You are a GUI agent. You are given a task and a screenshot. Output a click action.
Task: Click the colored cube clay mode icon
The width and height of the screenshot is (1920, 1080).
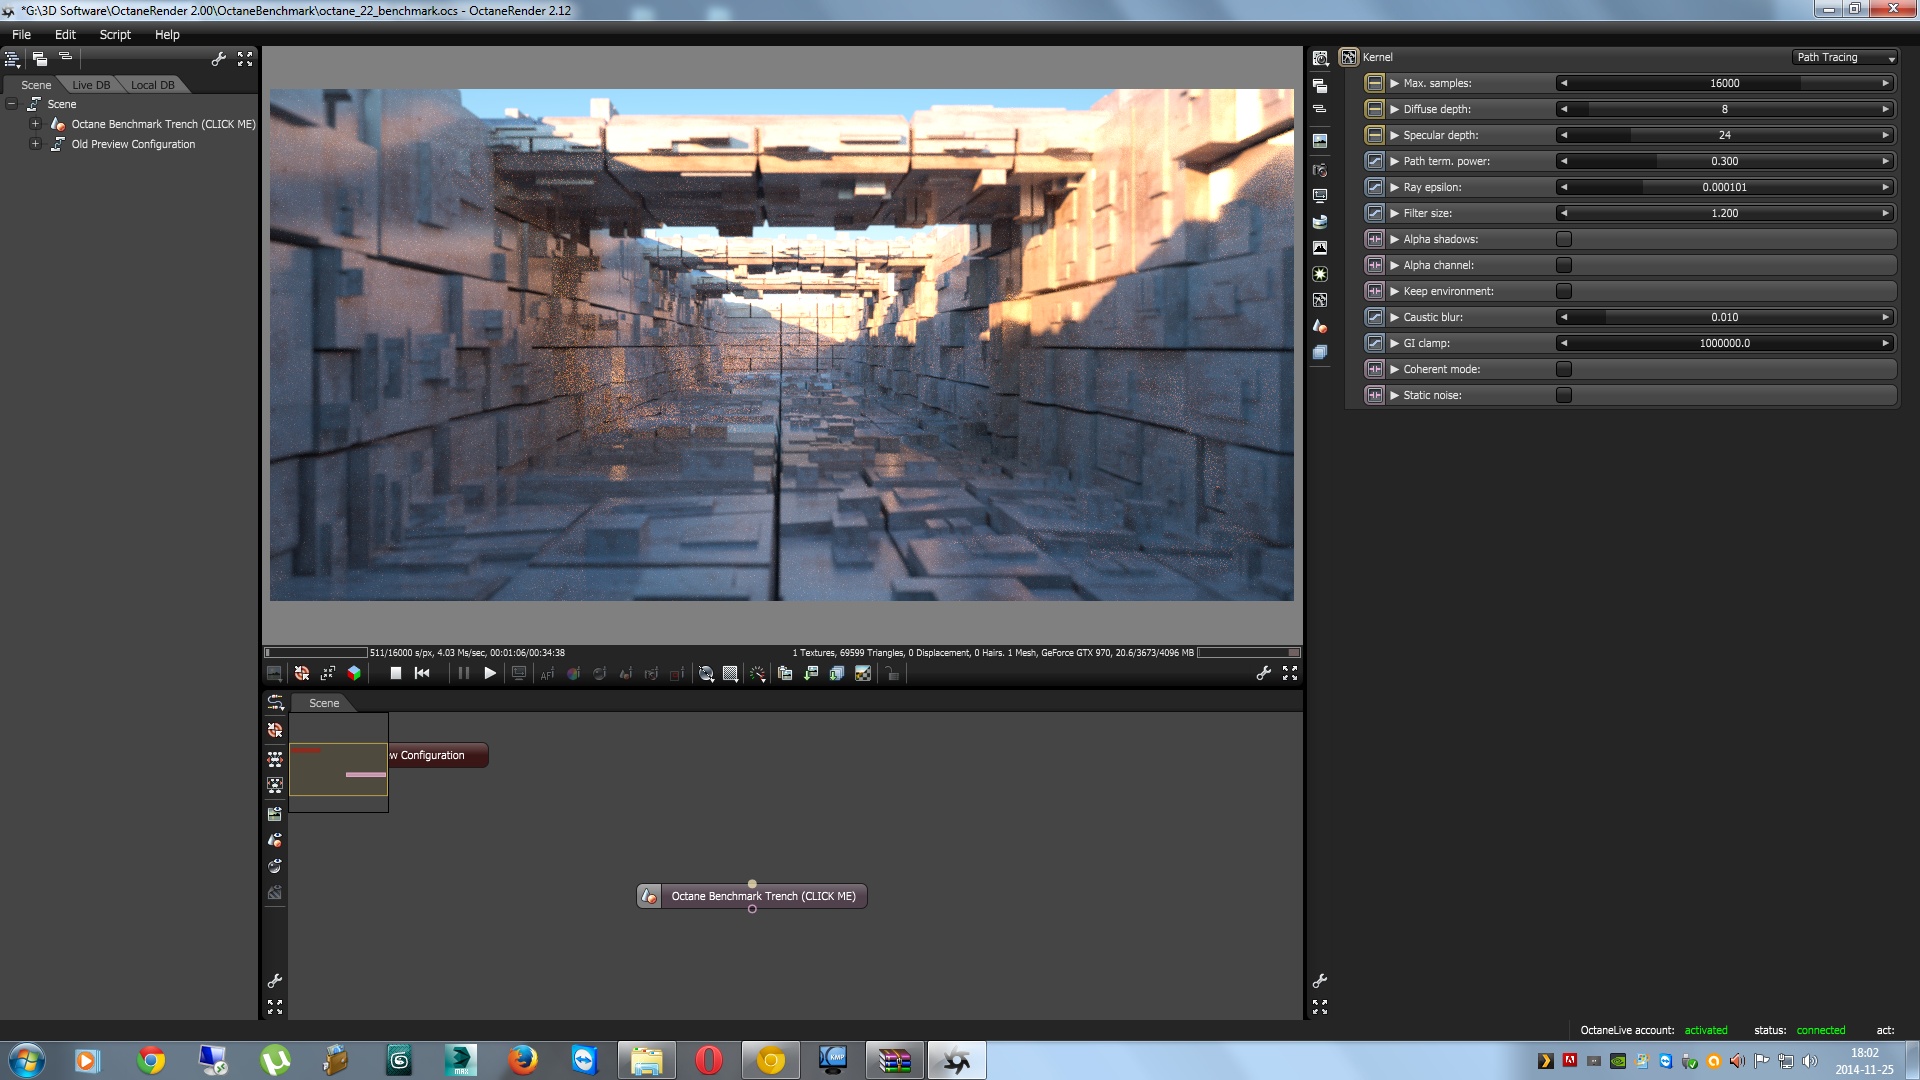click(354, 673)
